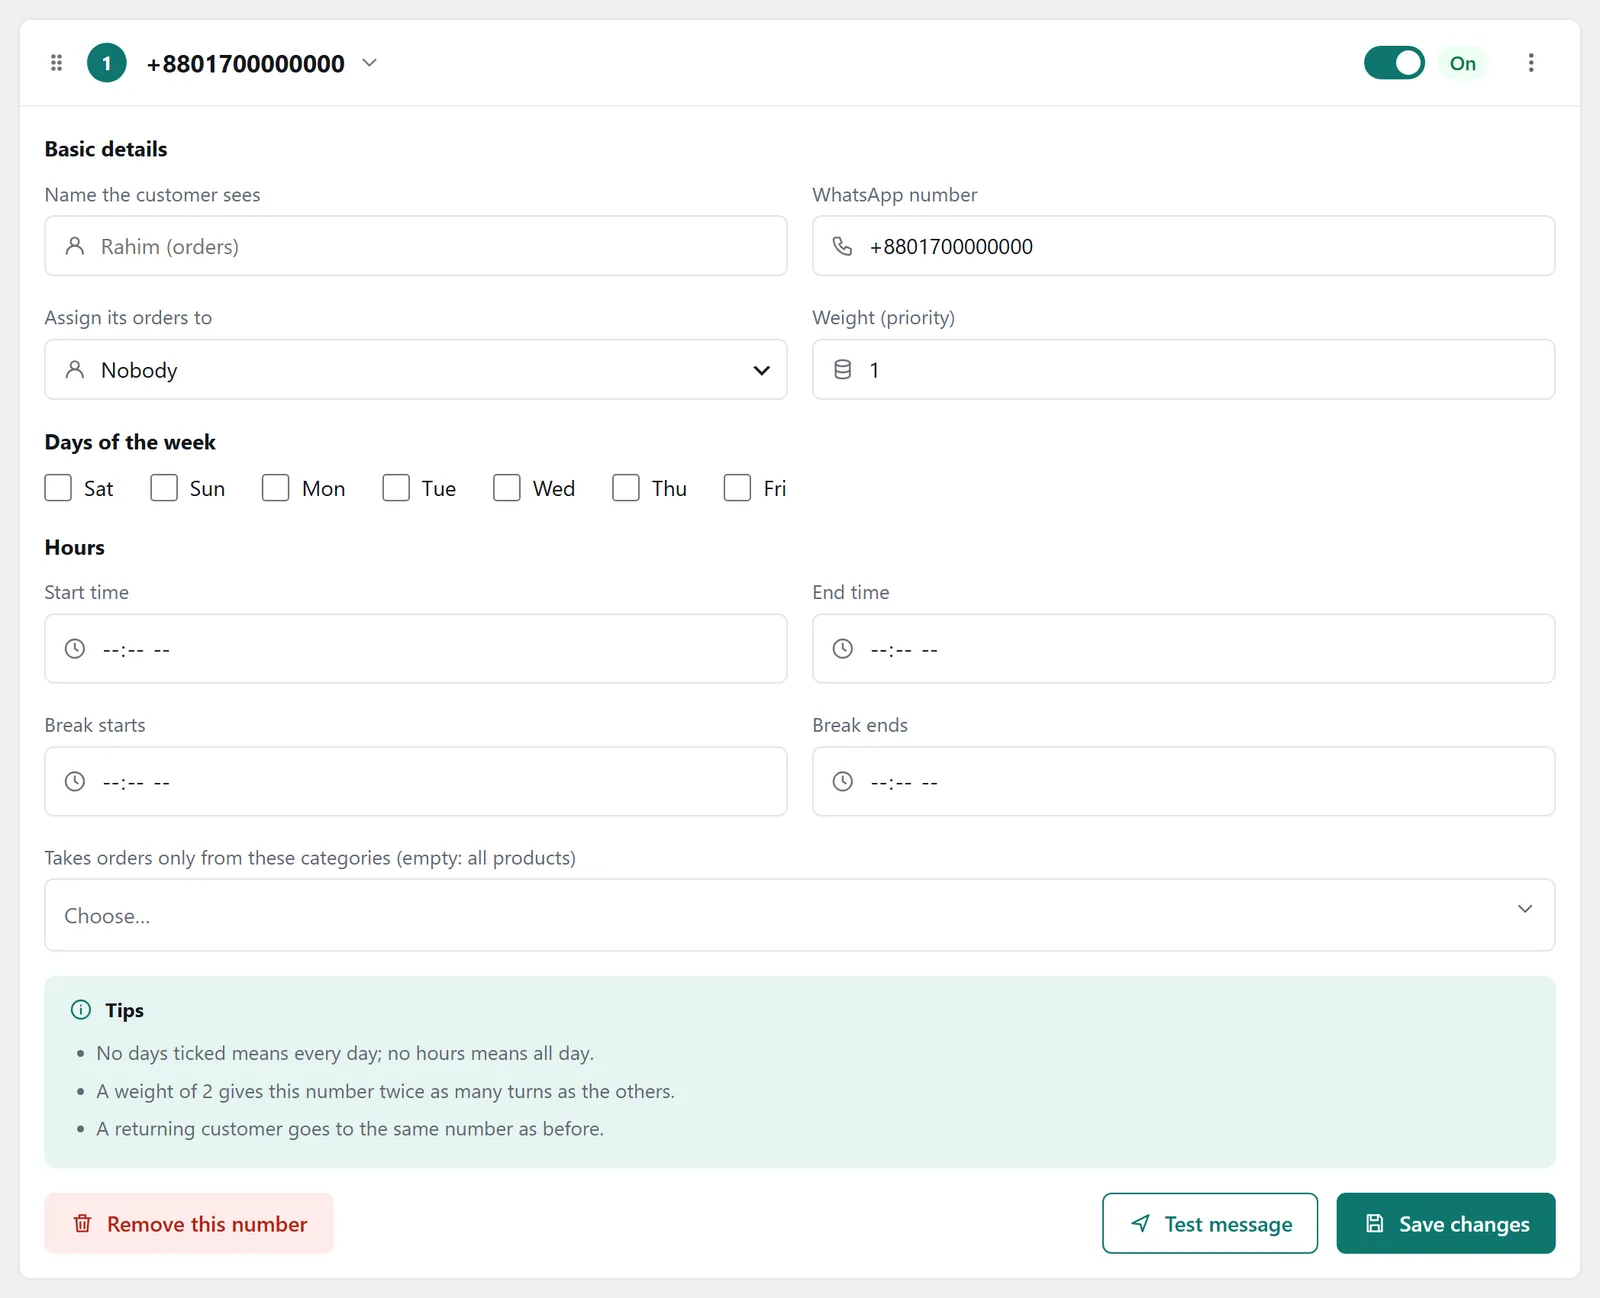Screen dimensions: 1600x1298
Task: Click the phone icon in WhatsApp number
Action: click(843, 246)
